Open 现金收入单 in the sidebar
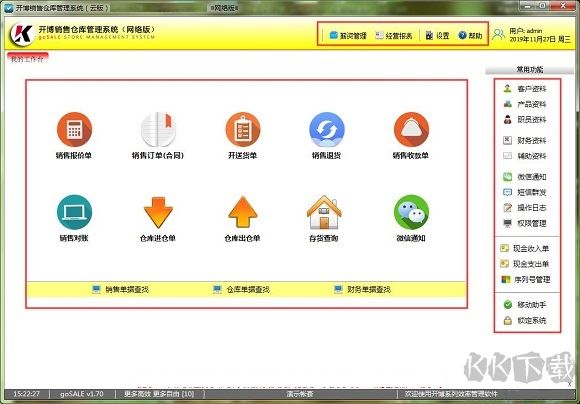580x404 pixels. click(x=525, y=249)
